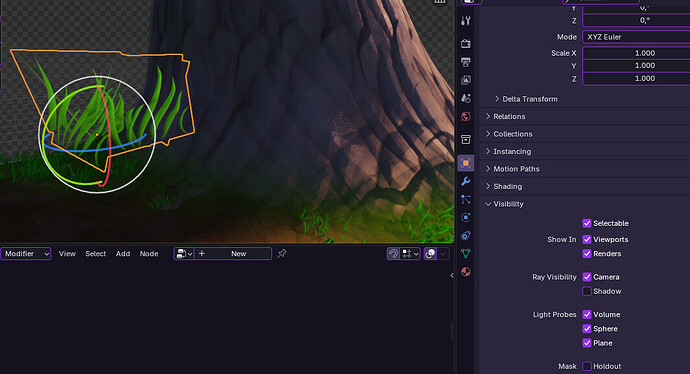
Task: Open the snap node element dropdown
Action: (410, 253)
